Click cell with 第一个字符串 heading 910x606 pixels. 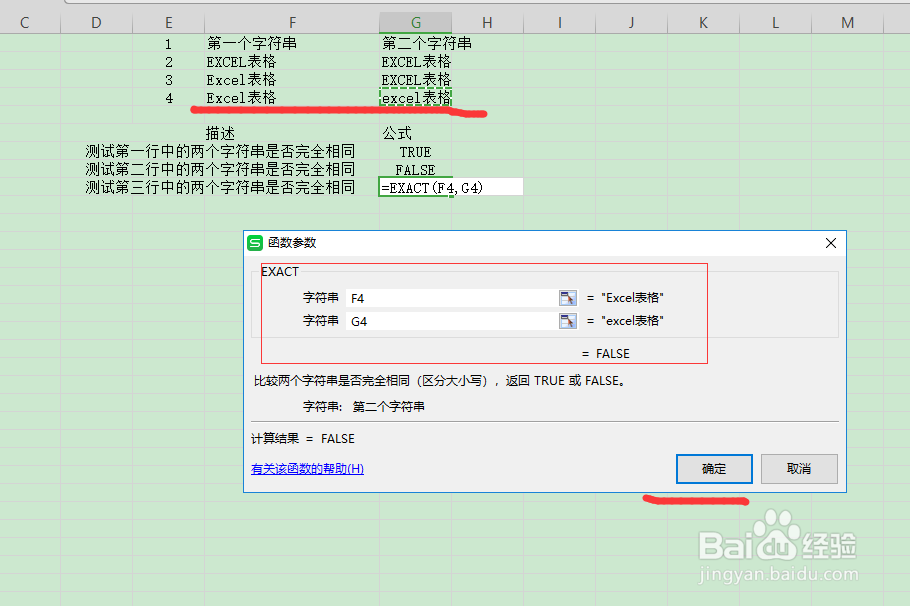(292, 43)
